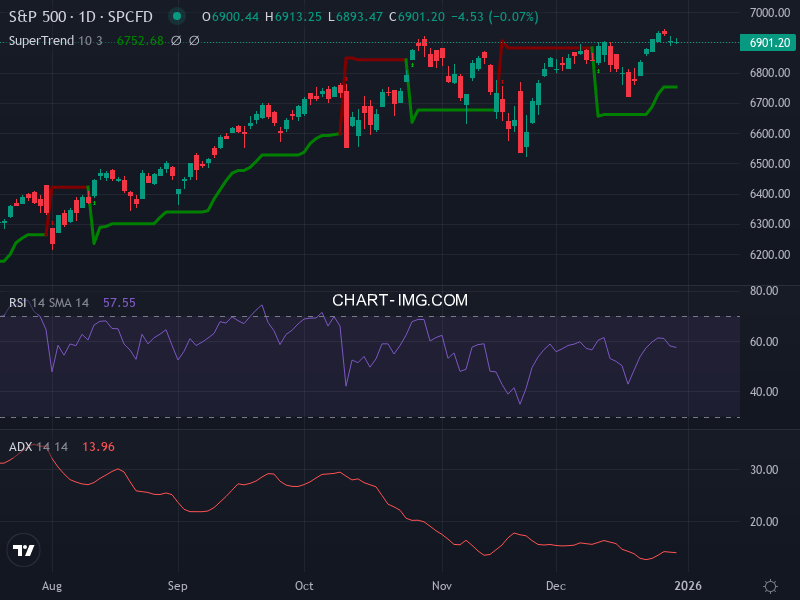Viewport: 800px width, 600px height.
Task: Click the first Ø icon on SuperTrend legend
Action: click(175, 41)
